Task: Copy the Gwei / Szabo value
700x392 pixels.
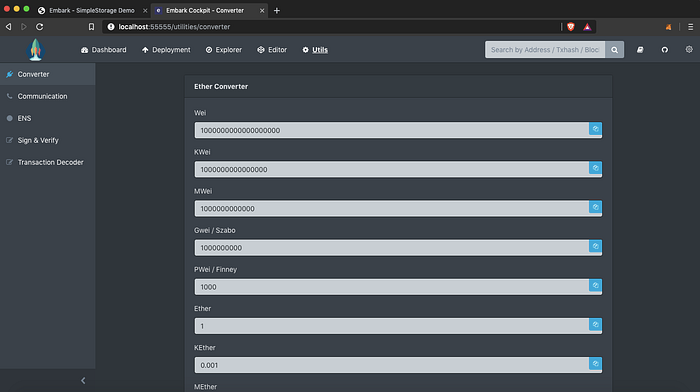Action: 595,246
